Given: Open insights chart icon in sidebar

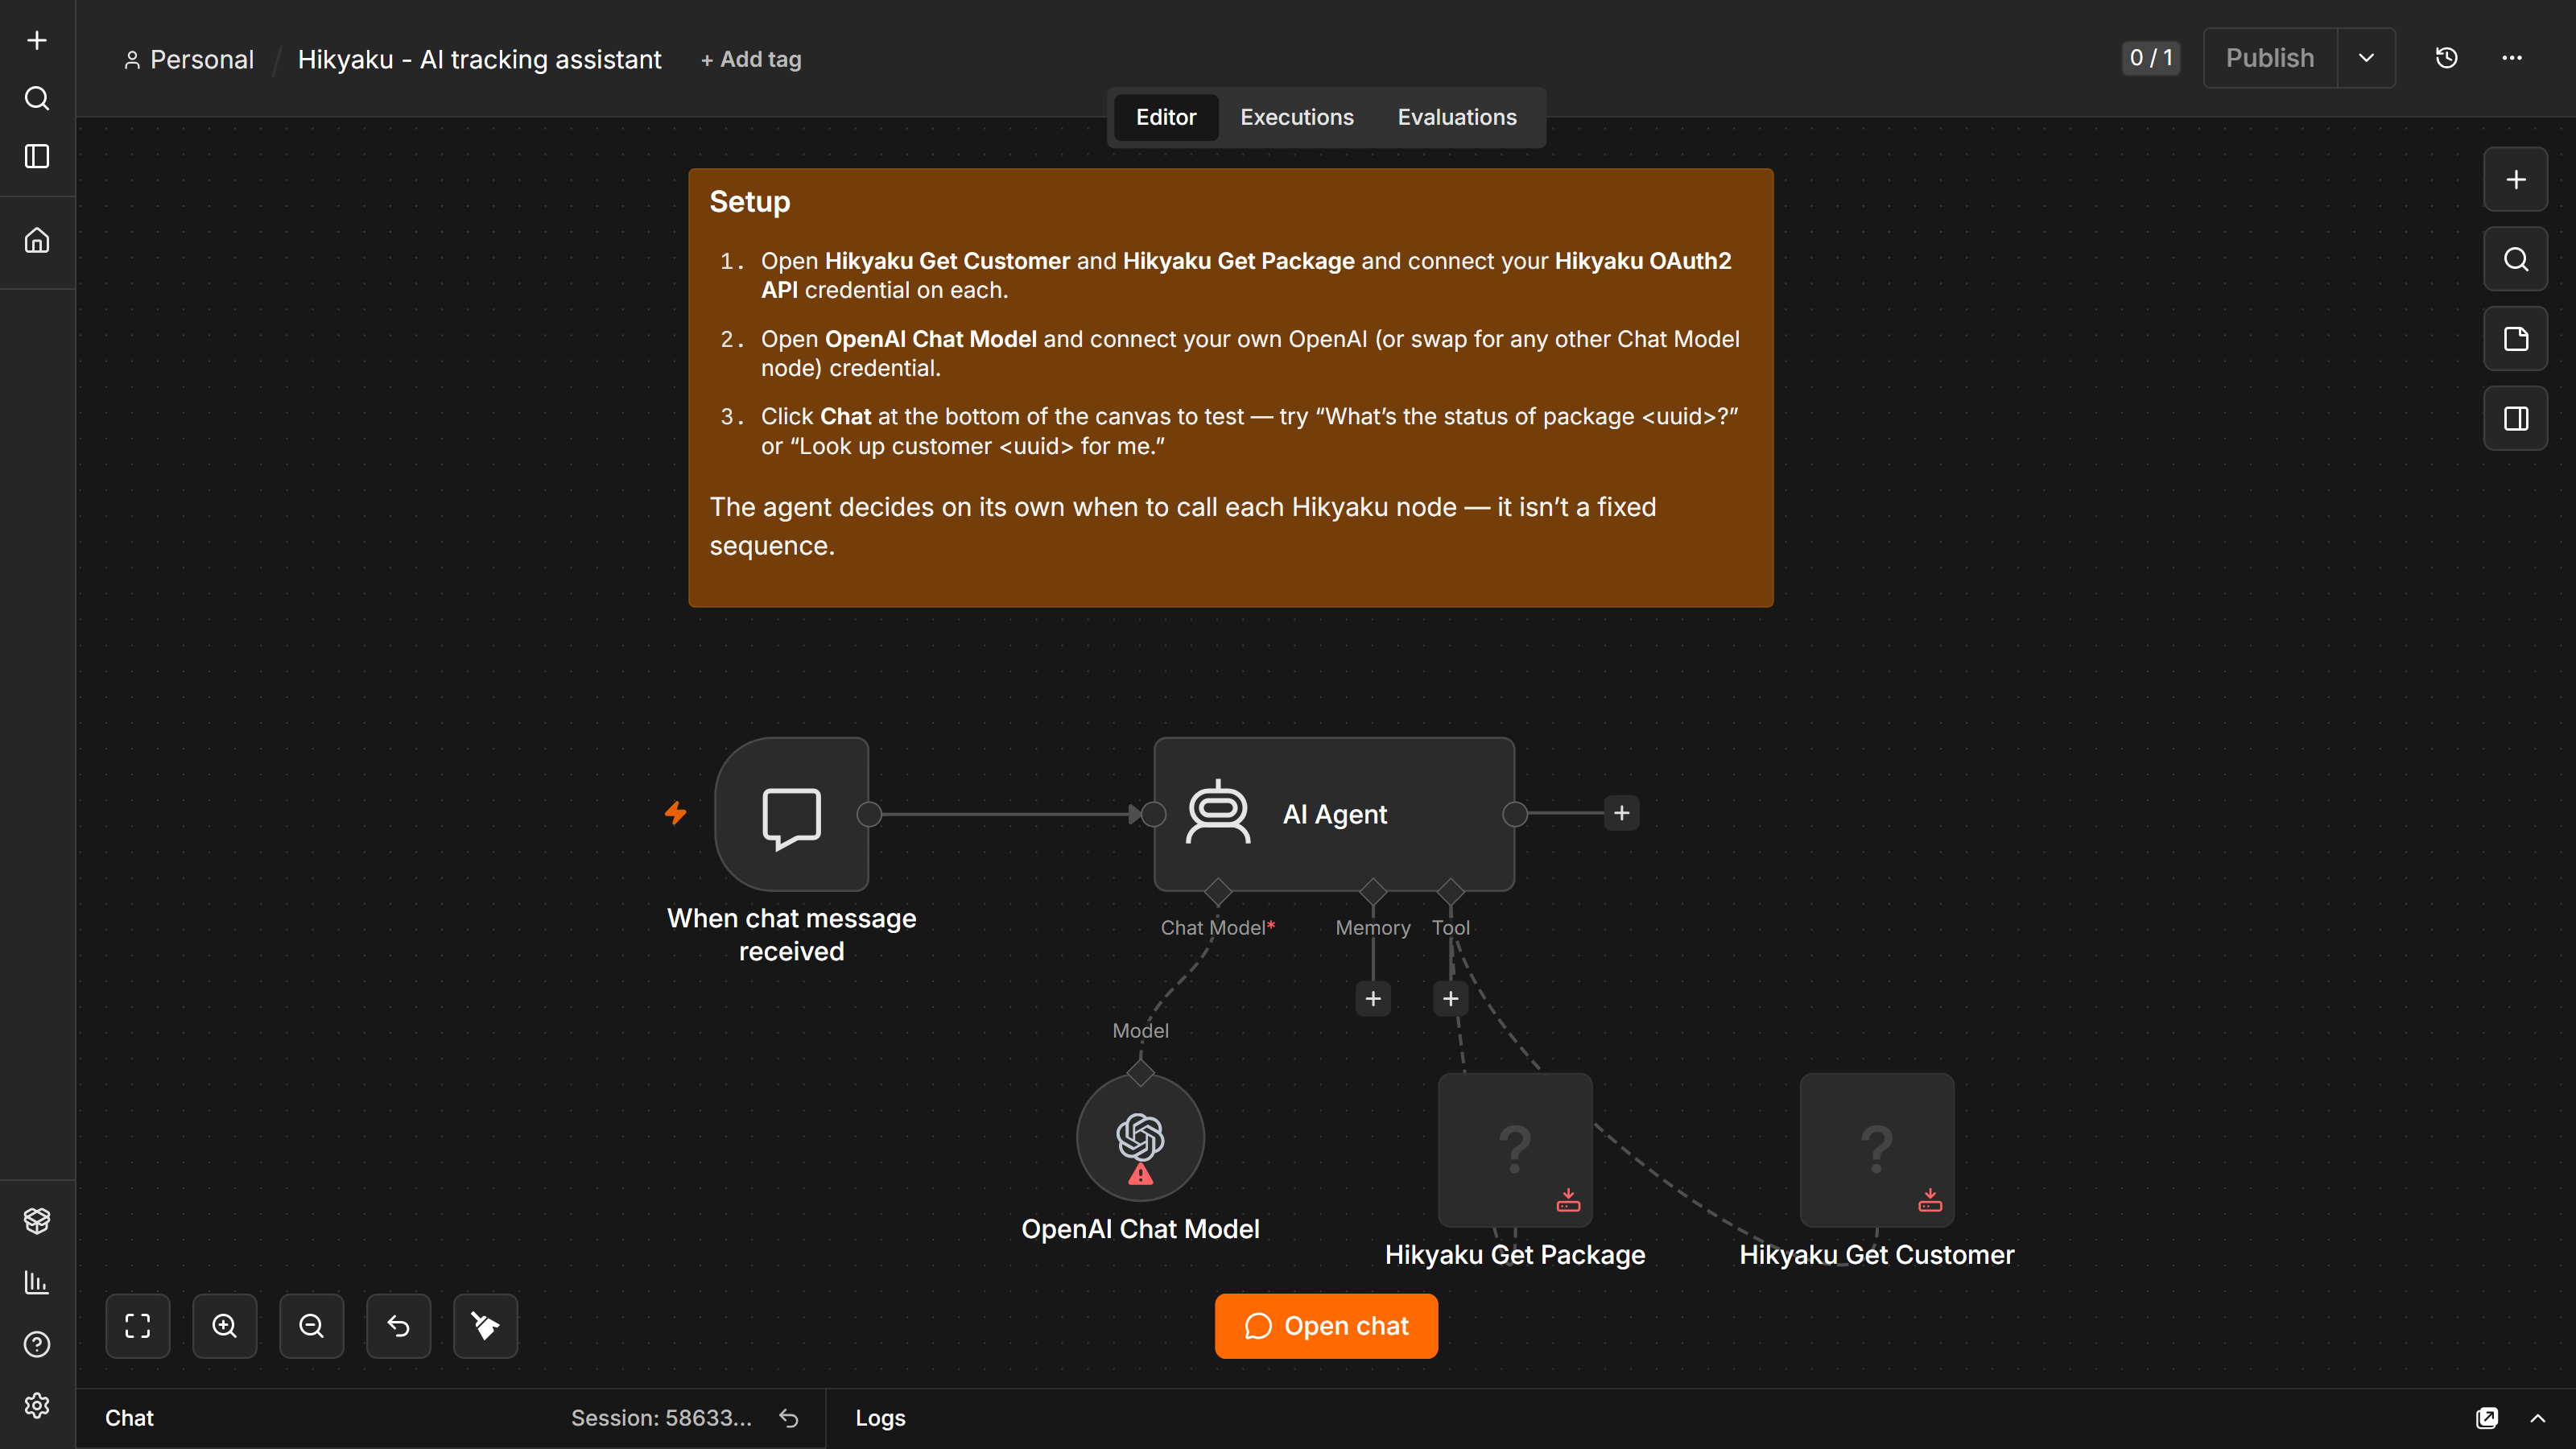Looking at the screenshot, I should pyautogui.click(x=37, y=1282).
